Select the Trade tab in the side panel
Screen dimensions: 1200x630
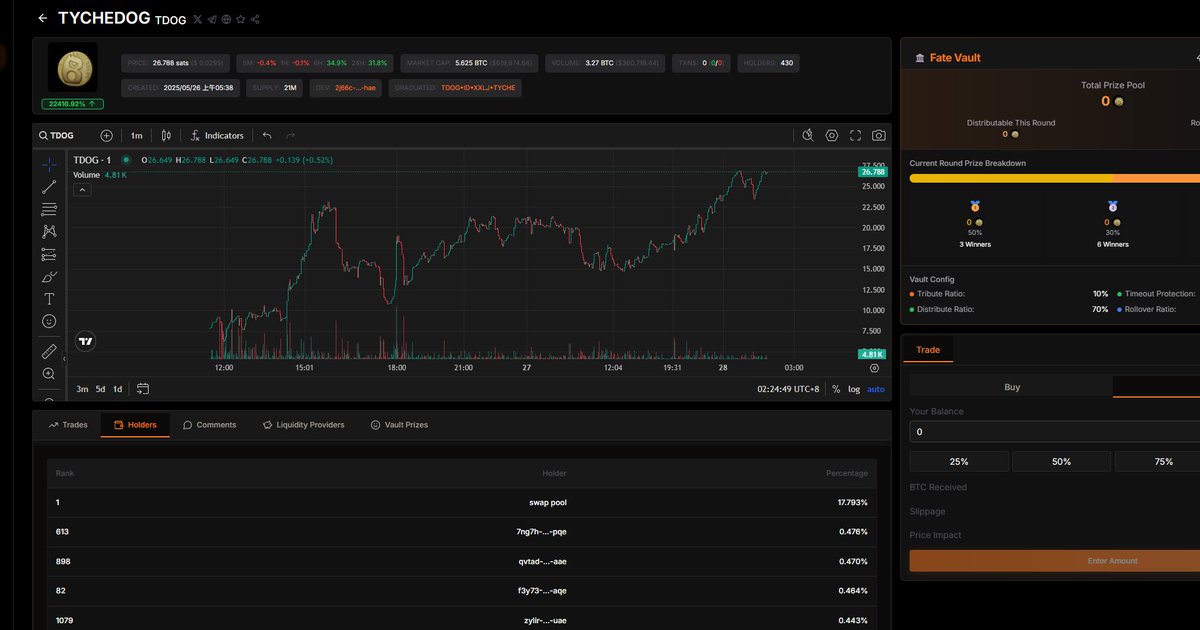[928, 350]
